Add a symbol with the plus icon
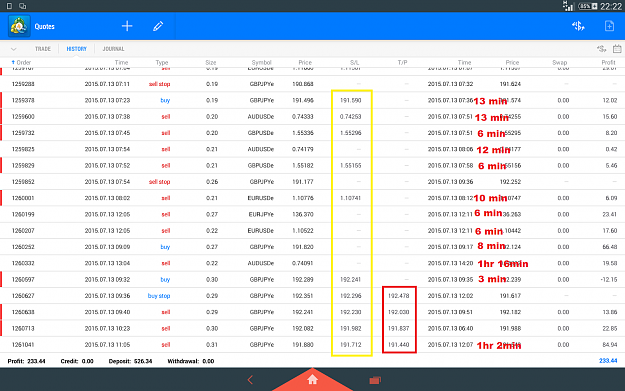This screenshot has width=625, height=391. click(x=127, y=26)
